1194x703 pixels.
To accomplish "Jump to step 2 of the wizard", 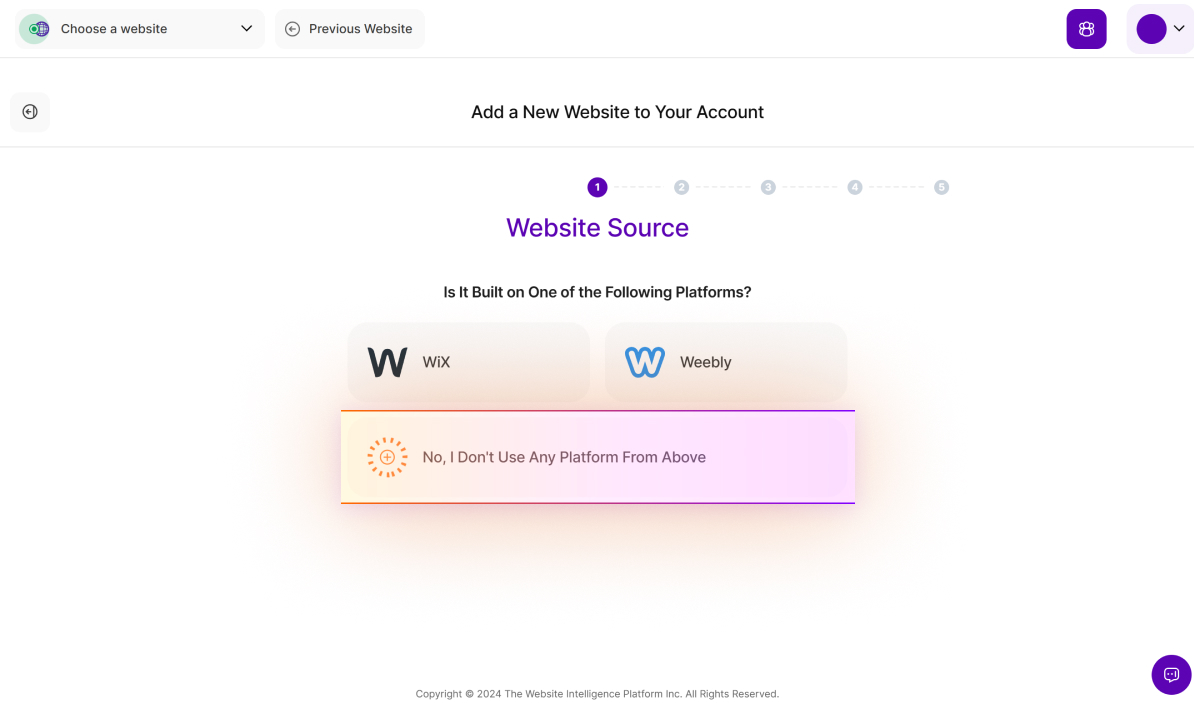I will coord(681,187).
